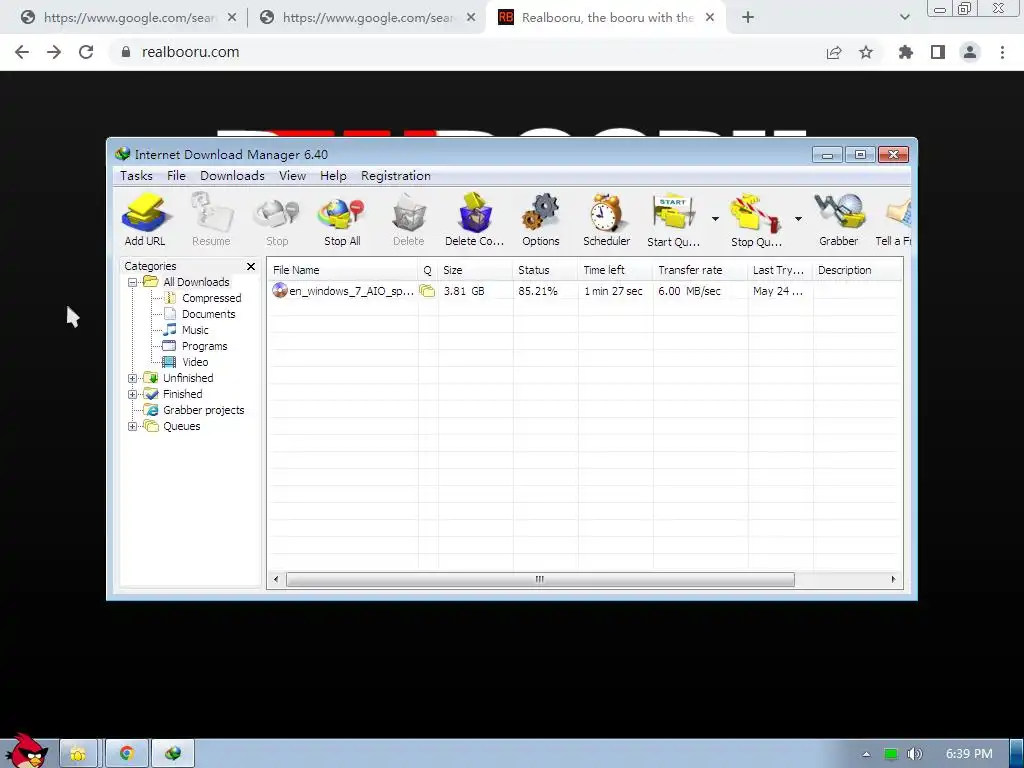Switch to first Google search tab
Image resolution: width=1024 pixels, height=768 pixels.
[x=129, y=18]
